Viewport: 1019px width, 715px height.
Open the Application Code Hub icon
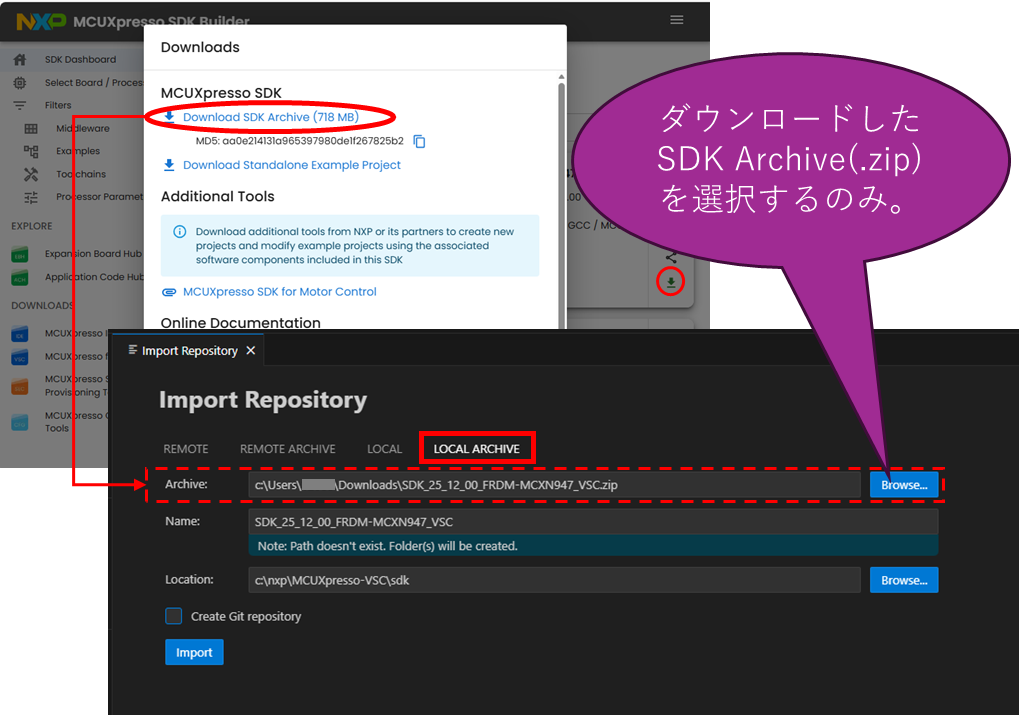pos(19,278)
